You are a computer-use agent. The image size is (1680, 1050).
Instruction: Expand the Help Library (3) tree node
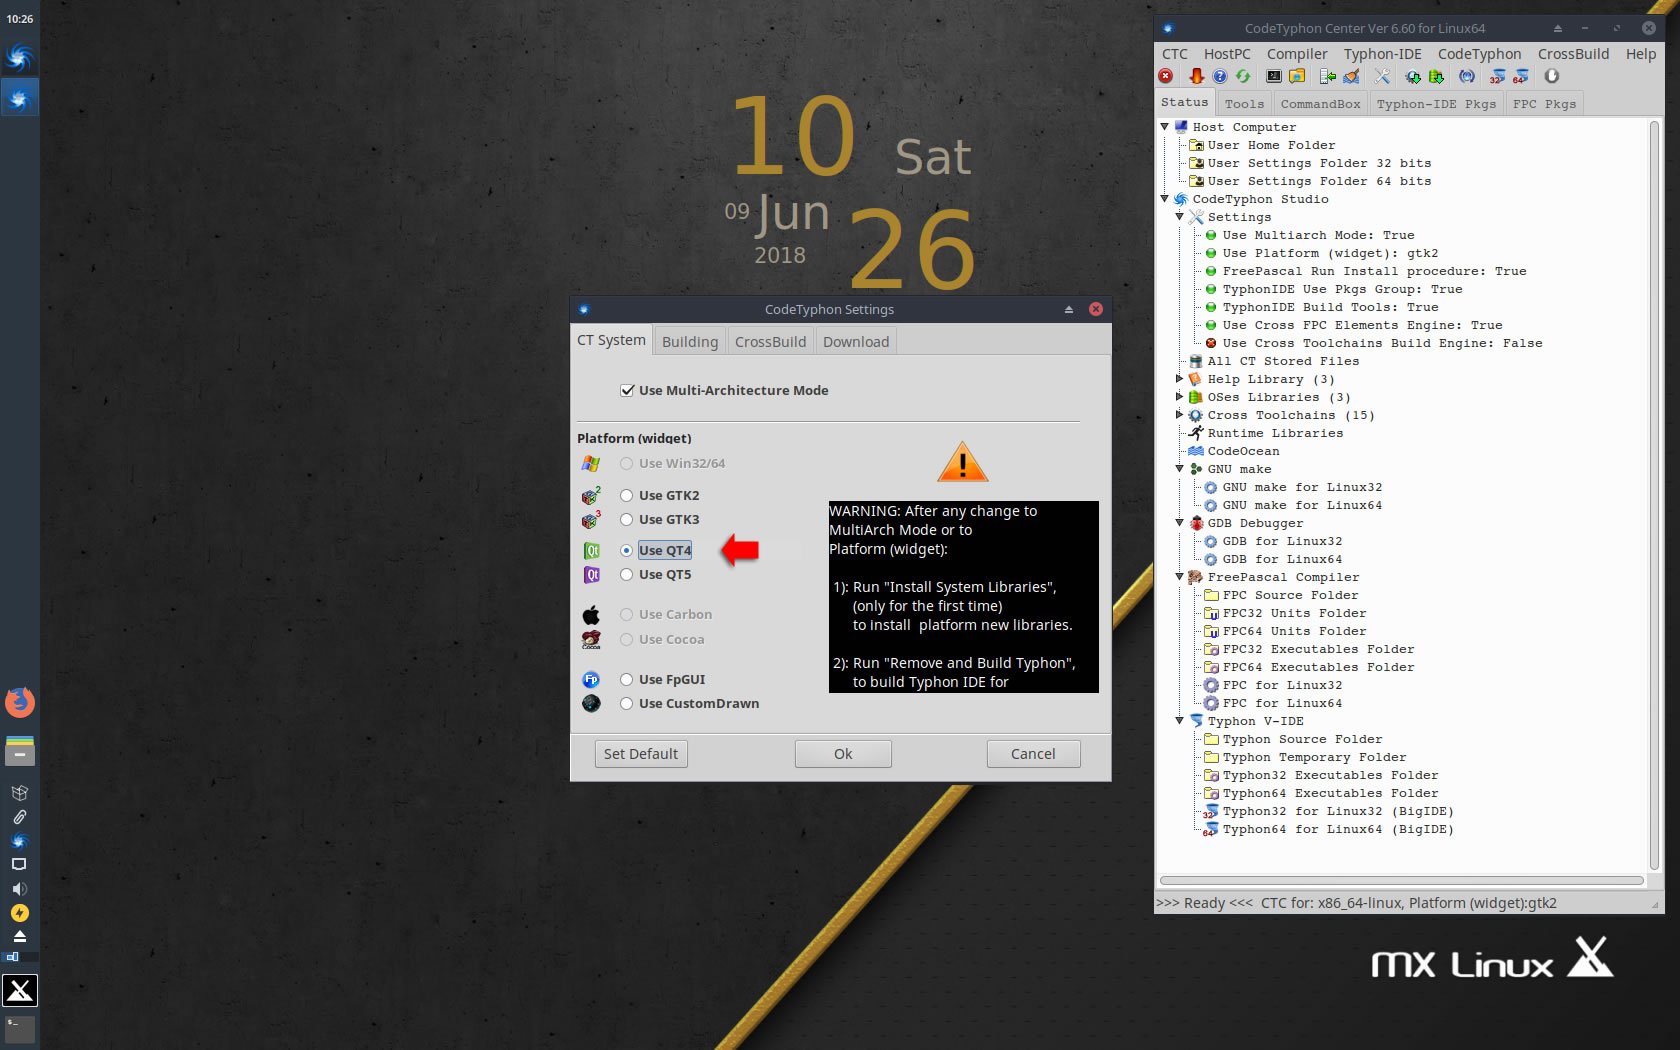click(1179, 379)
